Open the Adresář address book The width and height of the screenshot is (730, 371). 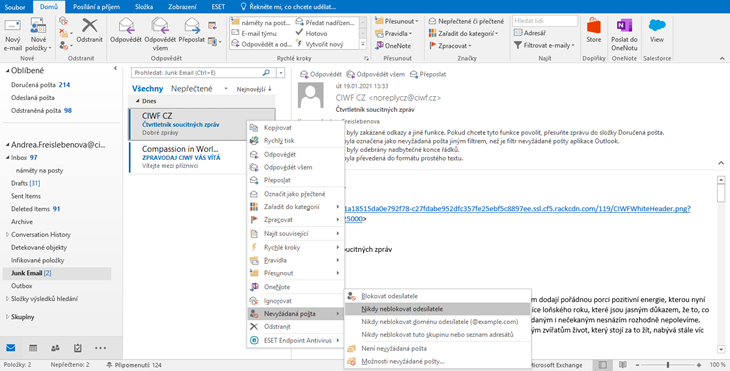tap(530, 33)
